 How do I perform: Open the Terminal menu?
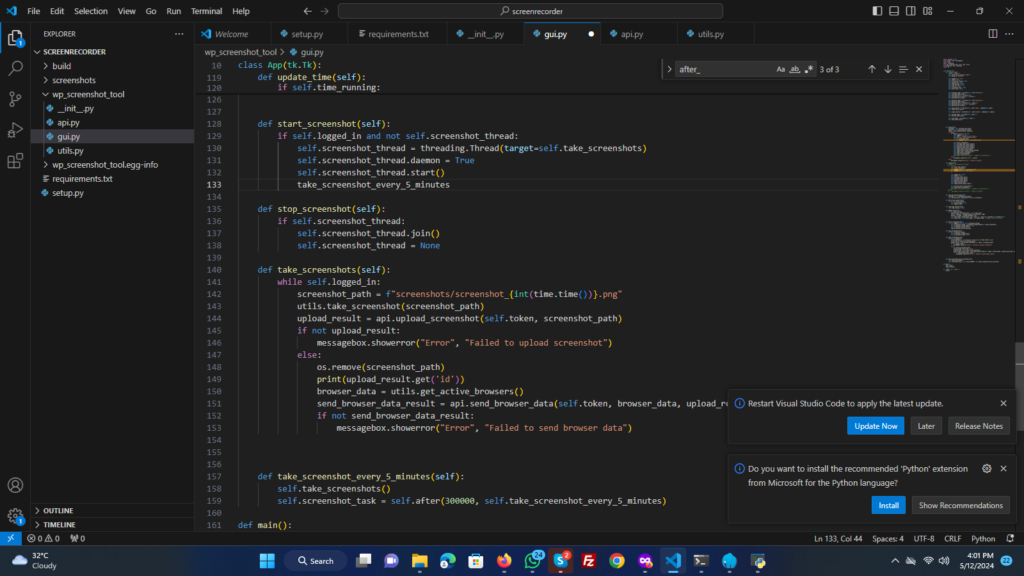[x=207, y=11]
